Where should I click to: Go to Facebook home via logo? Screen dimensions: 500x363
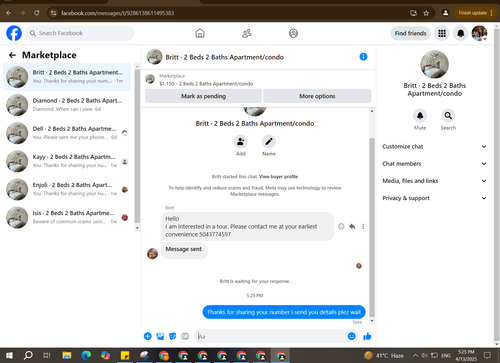[14, 33]
